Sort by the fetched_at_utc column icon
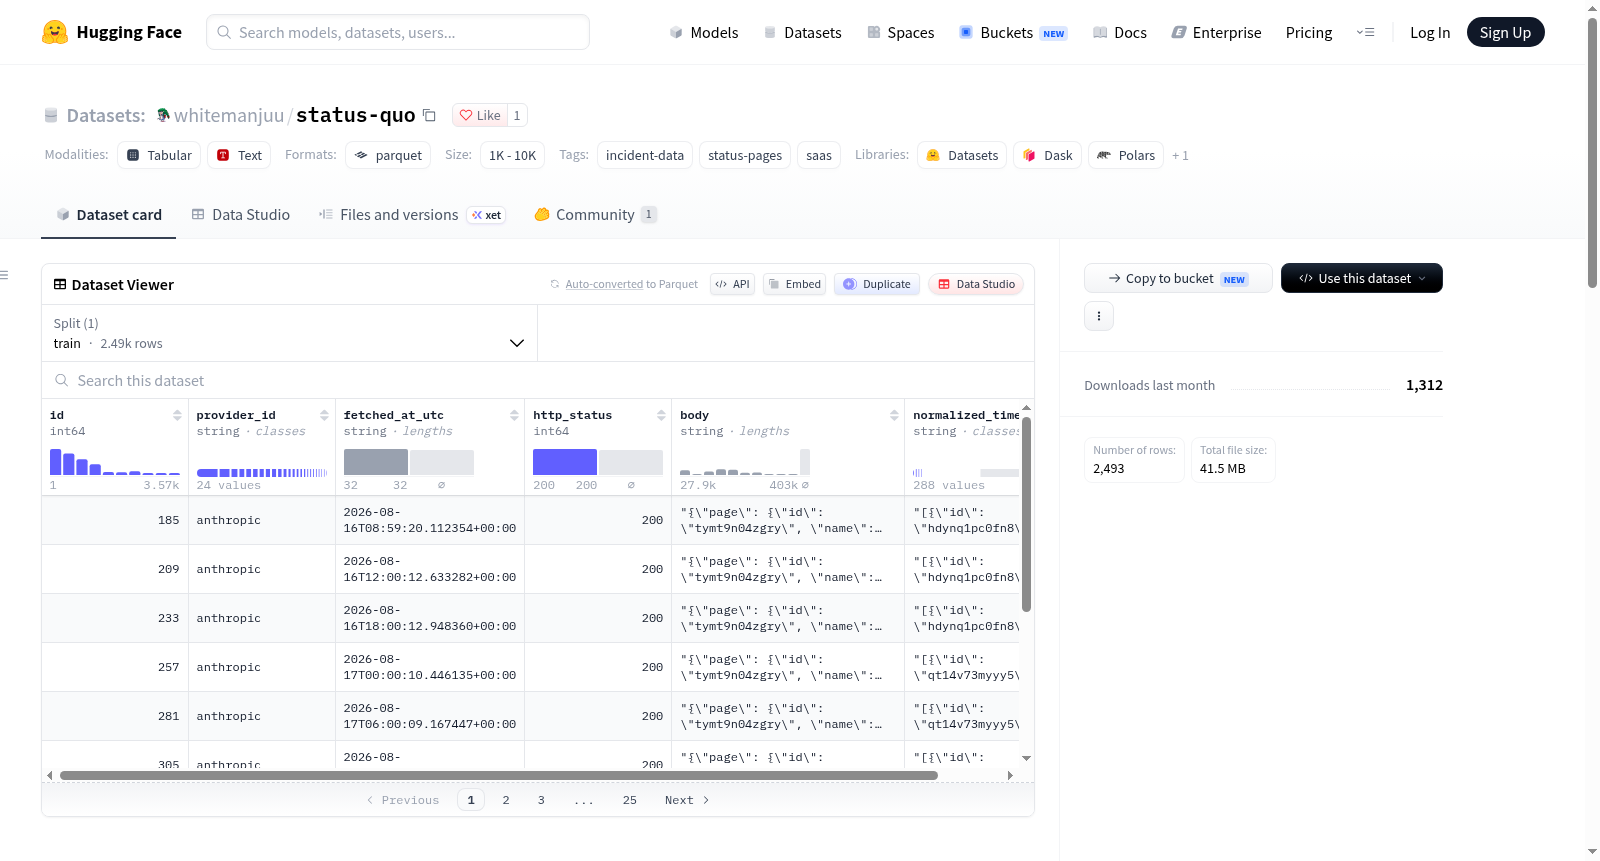 click(x=514, y=415)
